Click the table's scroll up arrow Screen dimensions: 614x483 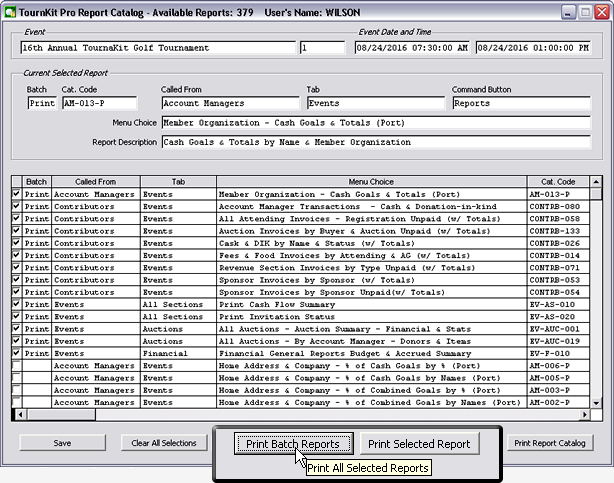point(596,182)
